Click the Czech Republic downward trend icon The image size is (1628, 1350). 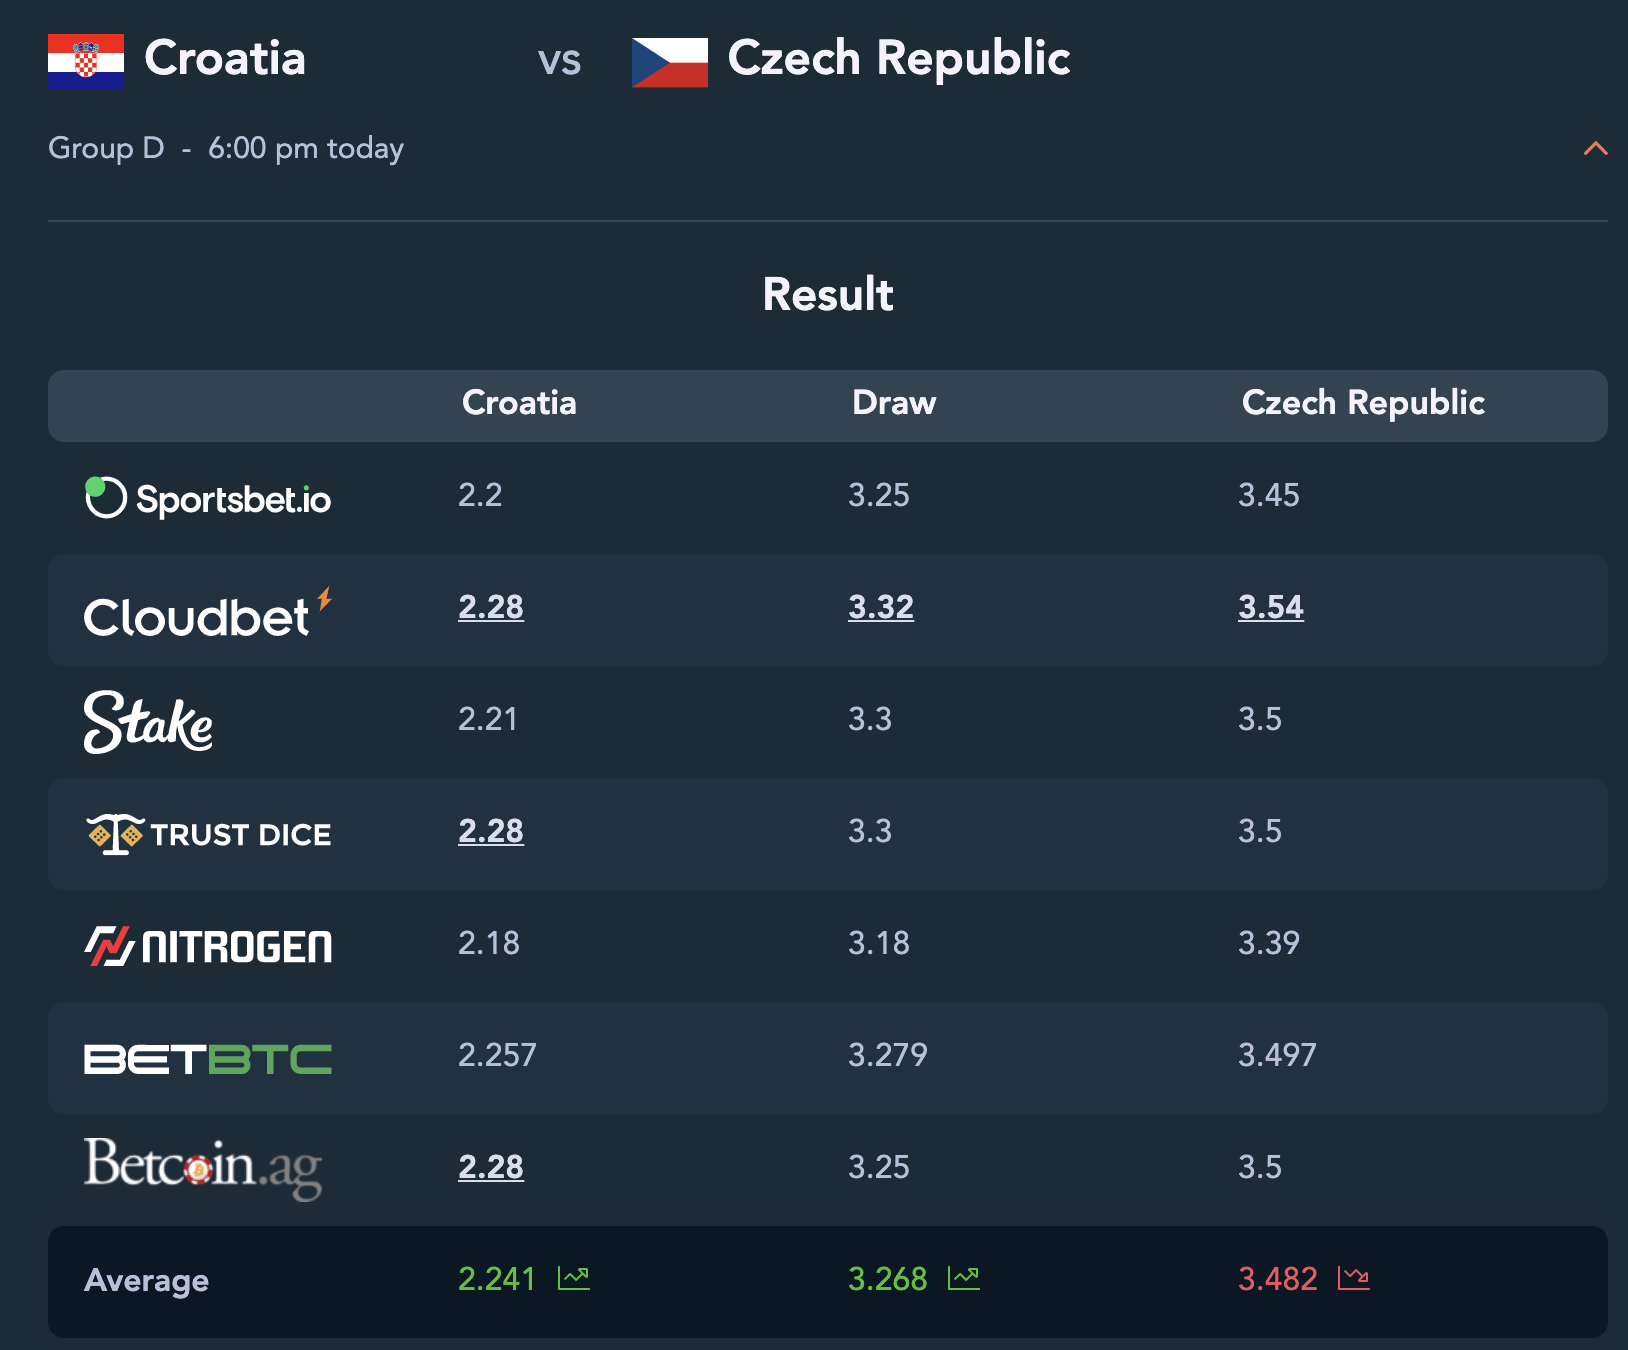(1354, 1278)
